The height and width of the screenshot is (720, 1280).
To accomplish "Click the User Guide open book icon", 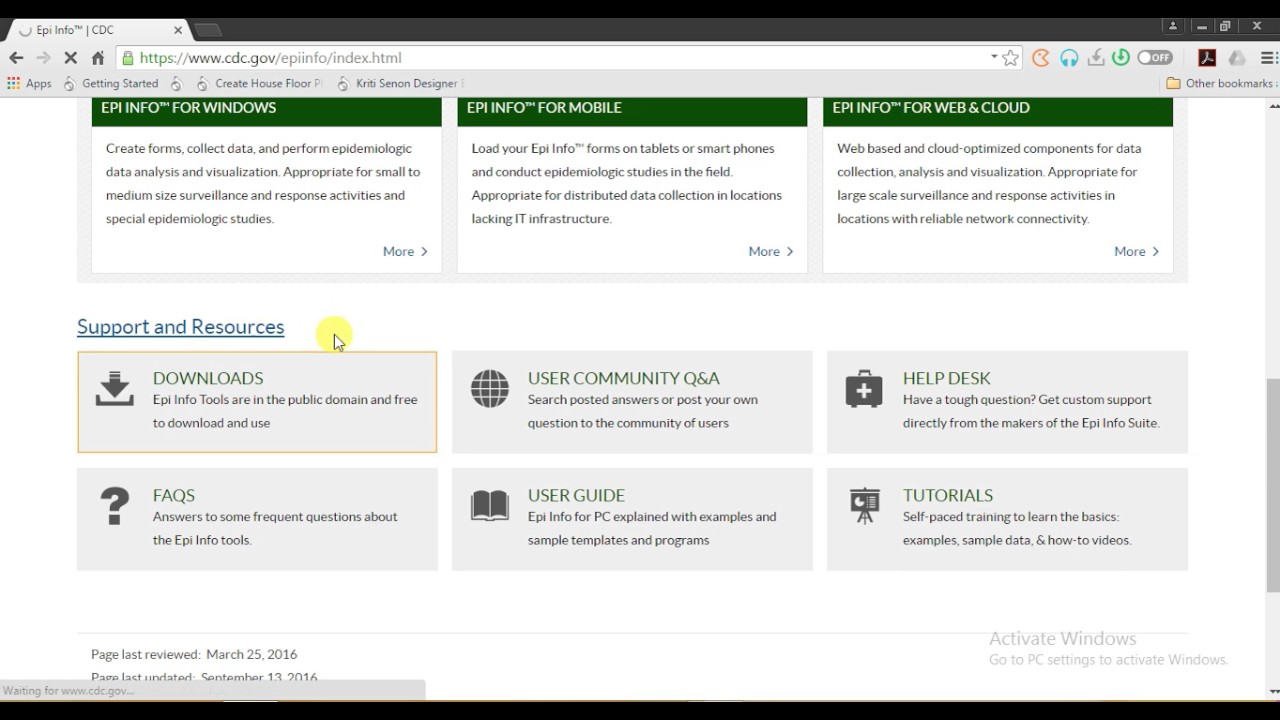I will click(490, 506).
